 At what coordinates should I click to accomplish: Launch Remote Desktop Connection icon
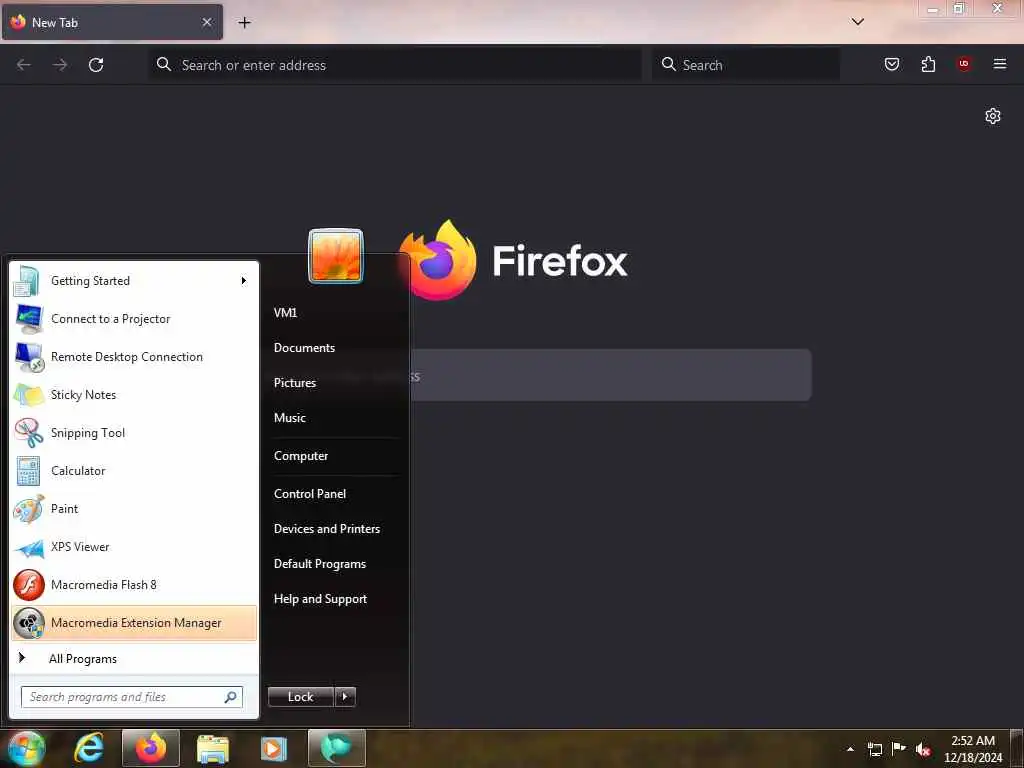pos(29,357)
